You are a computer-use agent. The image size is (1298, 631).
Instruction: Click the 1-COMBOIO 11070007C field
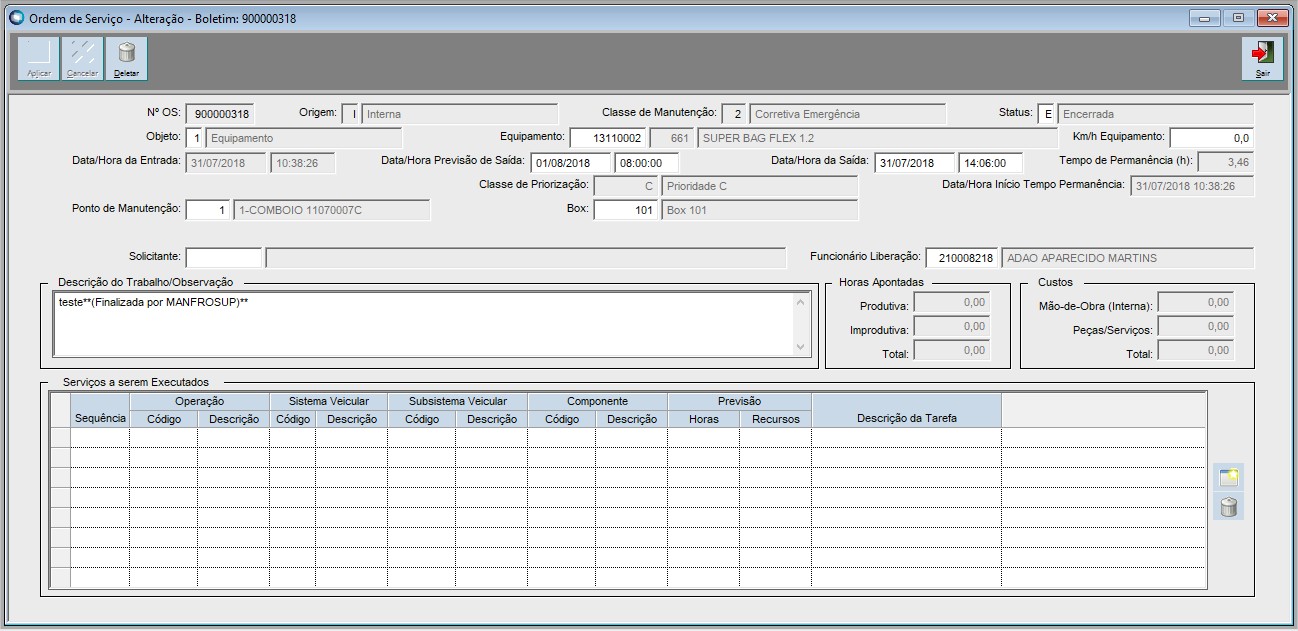[x=332, y=210]
